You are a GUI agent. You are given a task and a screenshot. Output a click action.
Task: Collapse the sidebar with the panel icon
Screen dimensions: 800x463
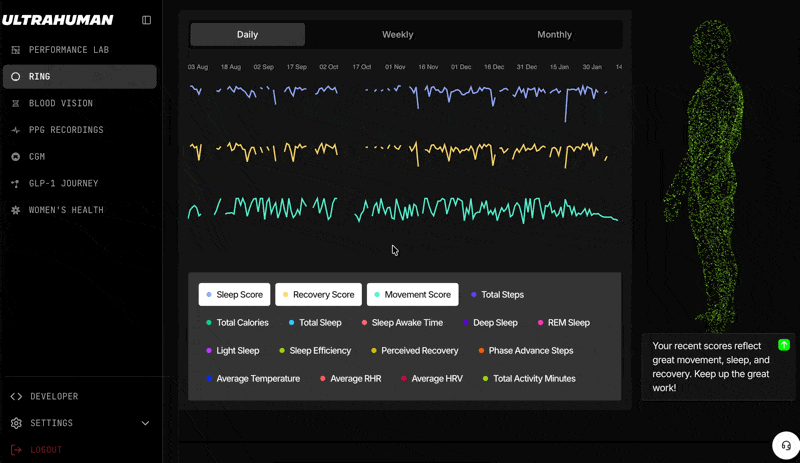tap(146, 20)
